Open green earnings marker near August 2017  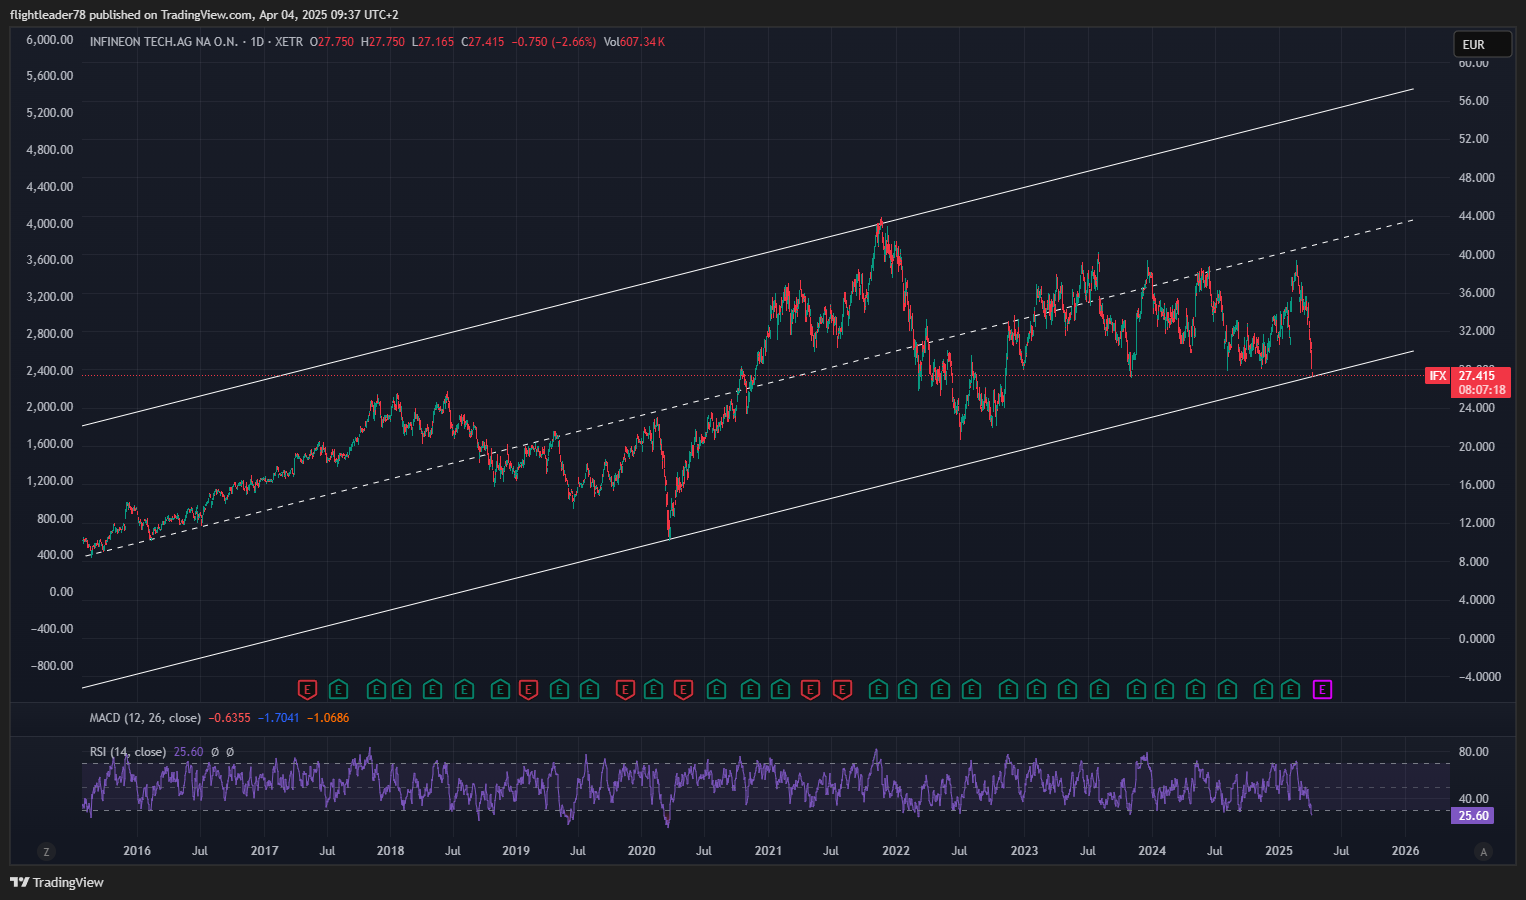338,689
